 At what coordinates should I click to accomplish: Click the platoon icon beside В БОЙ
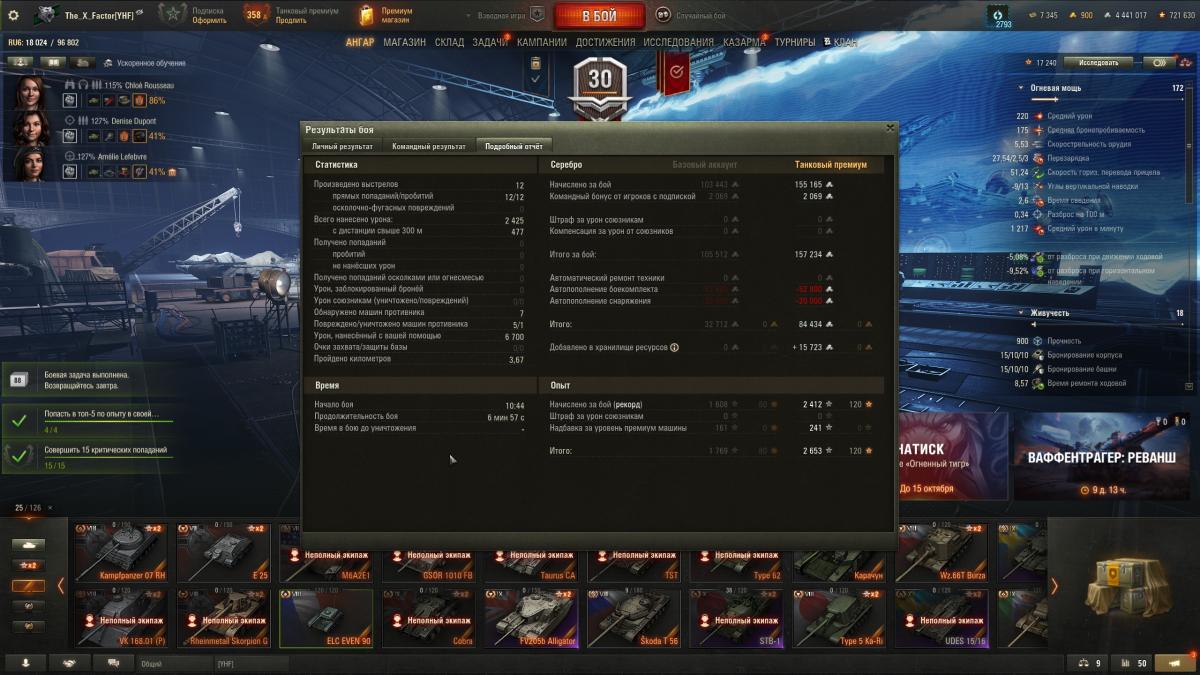[x=537, y=14]
